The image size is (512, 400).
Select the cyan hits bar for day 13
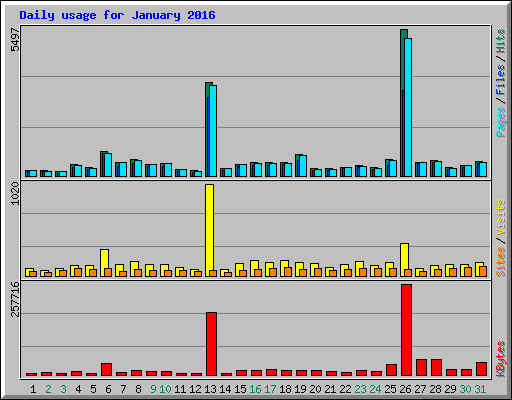(213, 131)
